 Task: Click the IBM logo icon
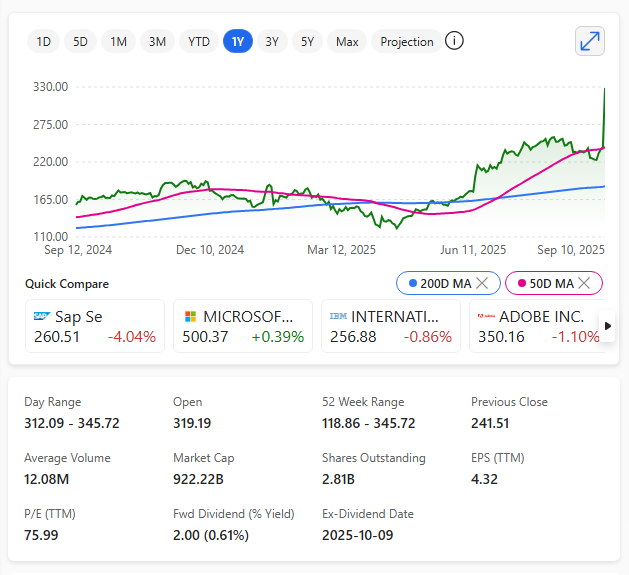click(x=338, y=316)
